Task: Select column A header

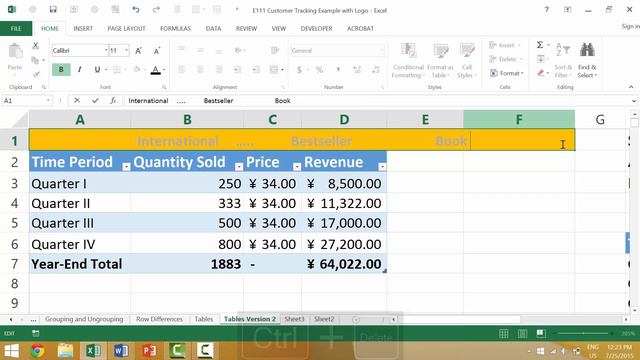Action: (x=80, y=120)
